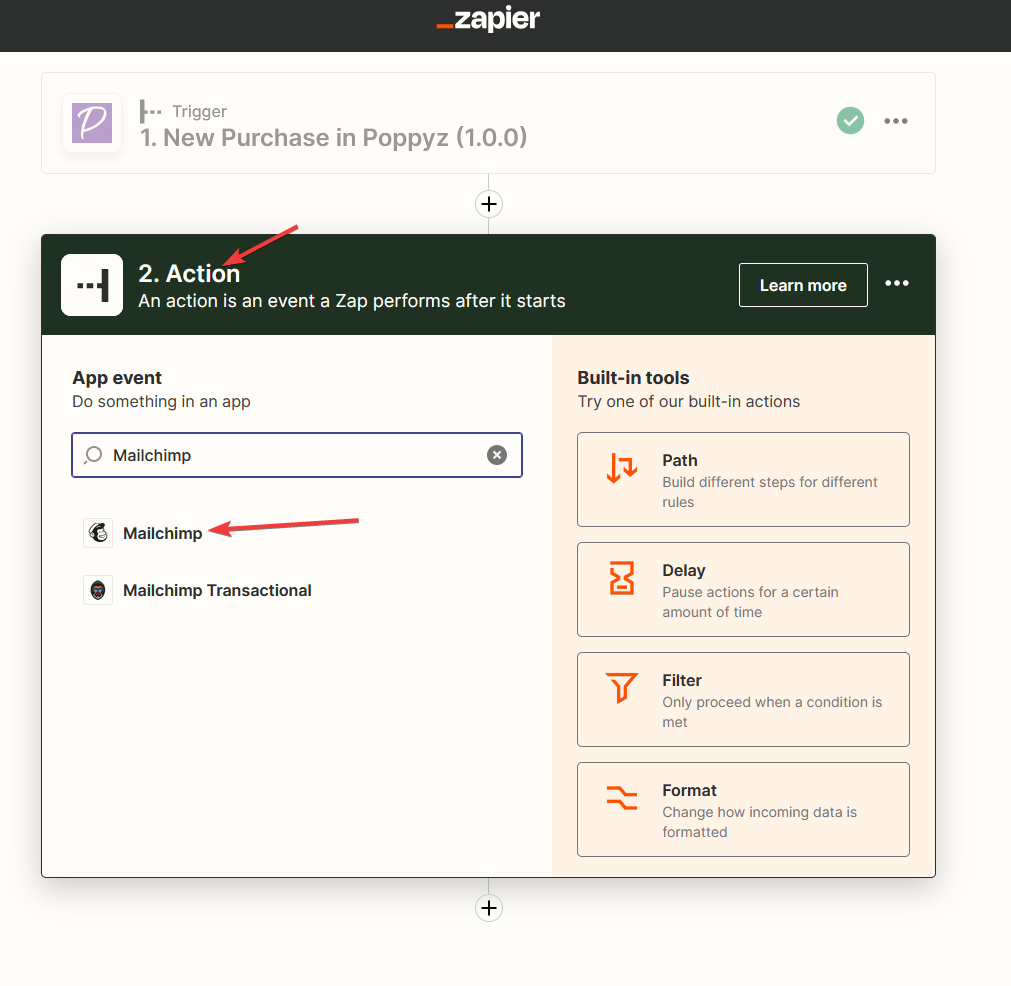Select the Format built-in tool

[x=743, y=810]
